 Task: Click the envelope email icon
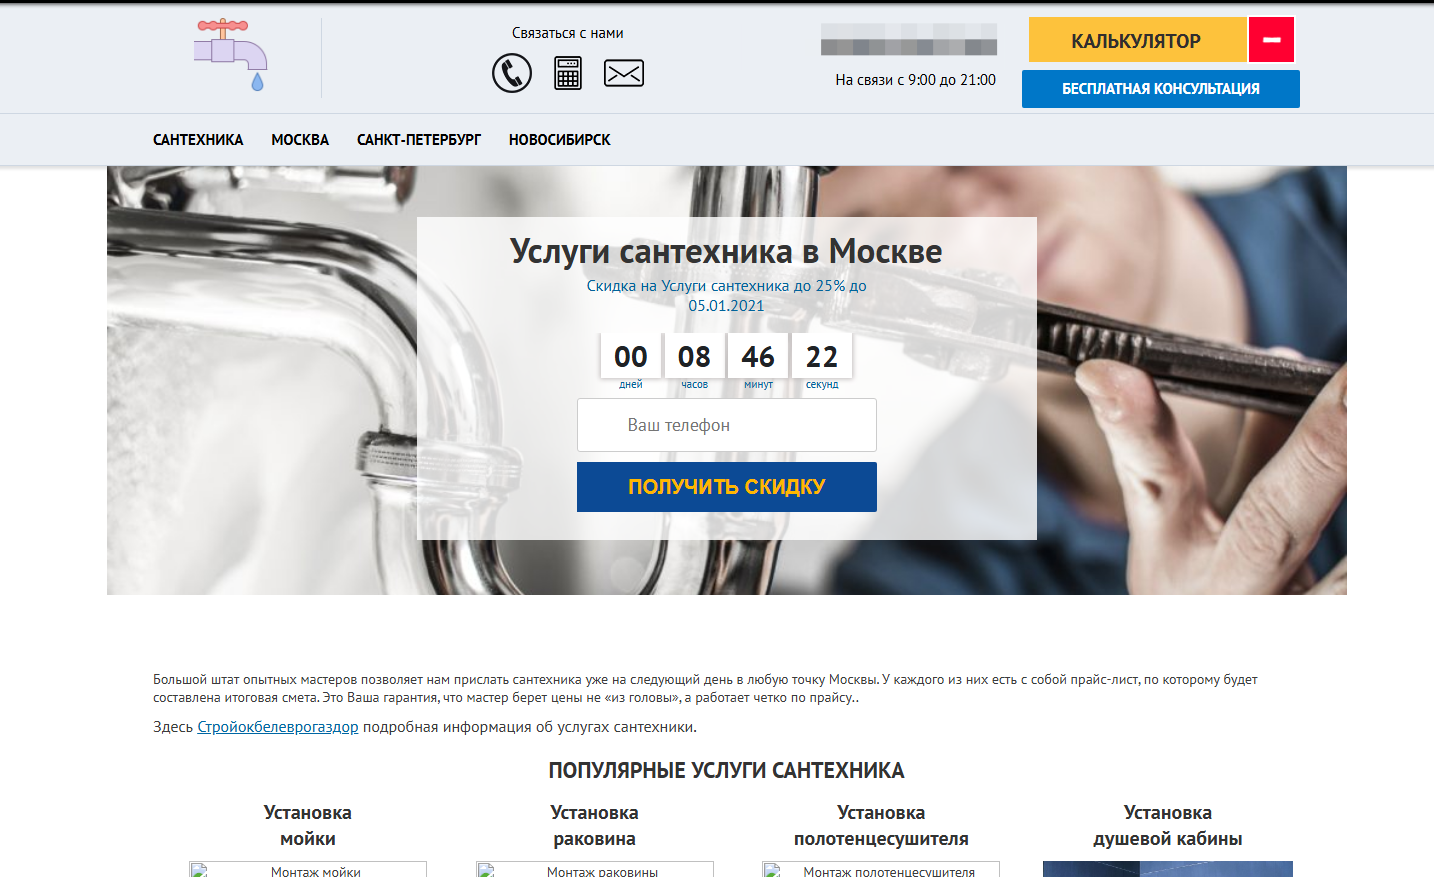tap(624, 73)
